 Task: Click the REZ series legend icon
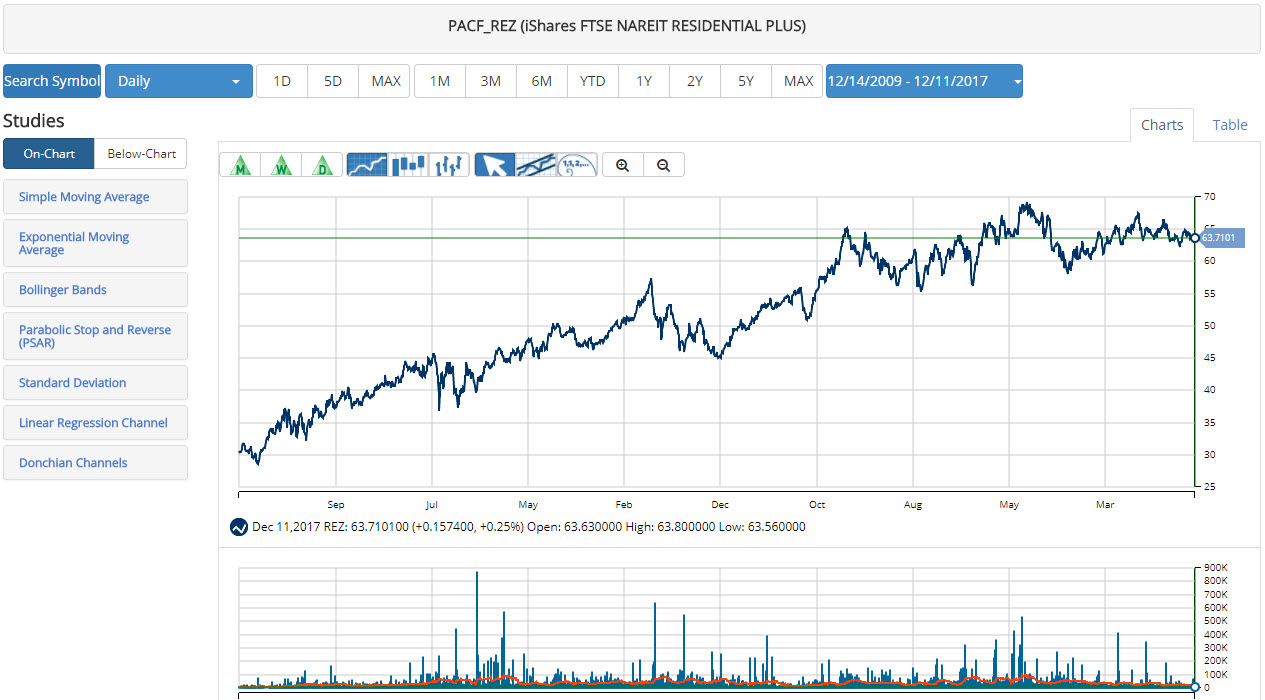pos(239,527)
